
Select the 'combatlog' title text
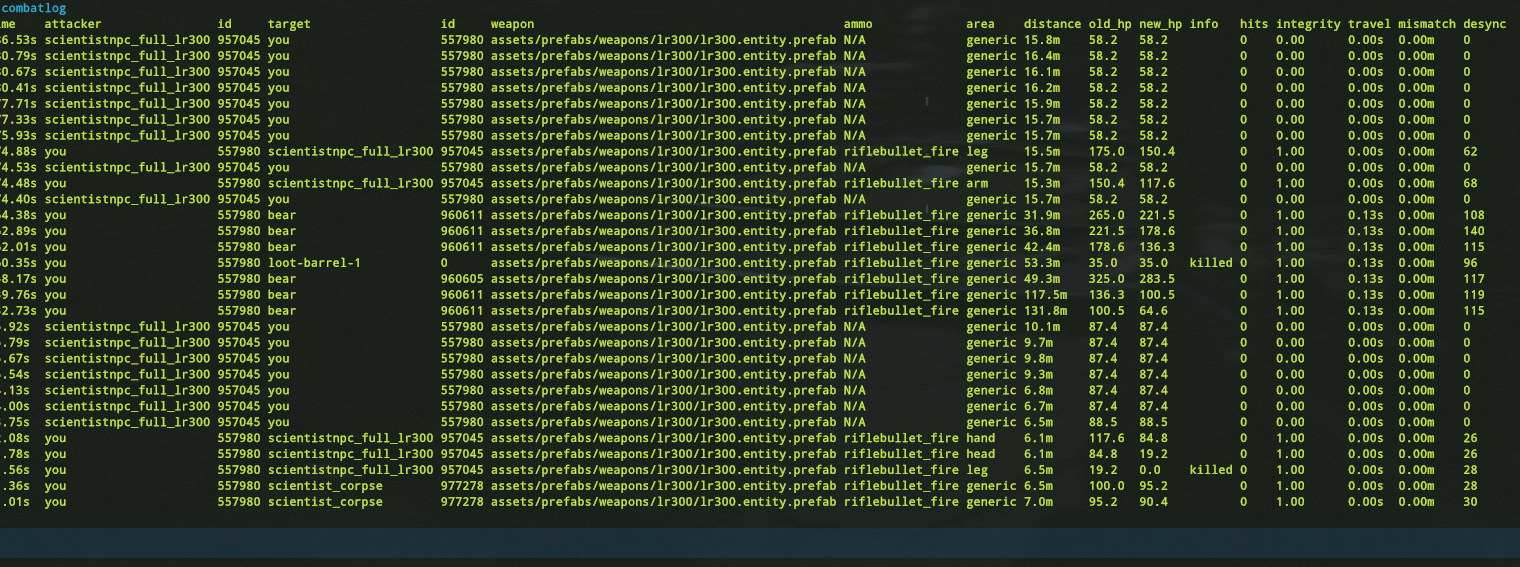[x=34, y=8]
